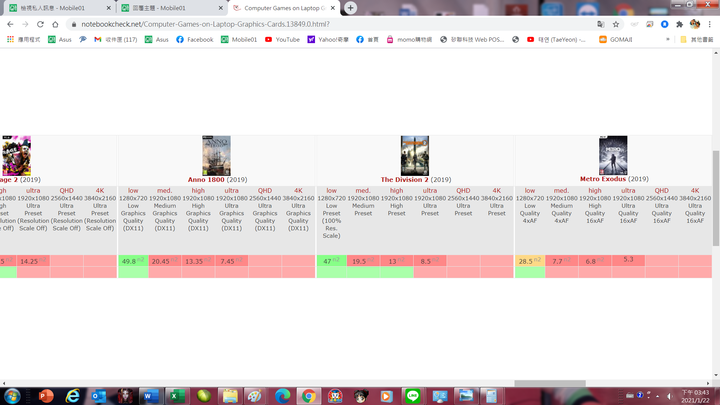Select the 19.5 benchmark cell

point(363,261)
